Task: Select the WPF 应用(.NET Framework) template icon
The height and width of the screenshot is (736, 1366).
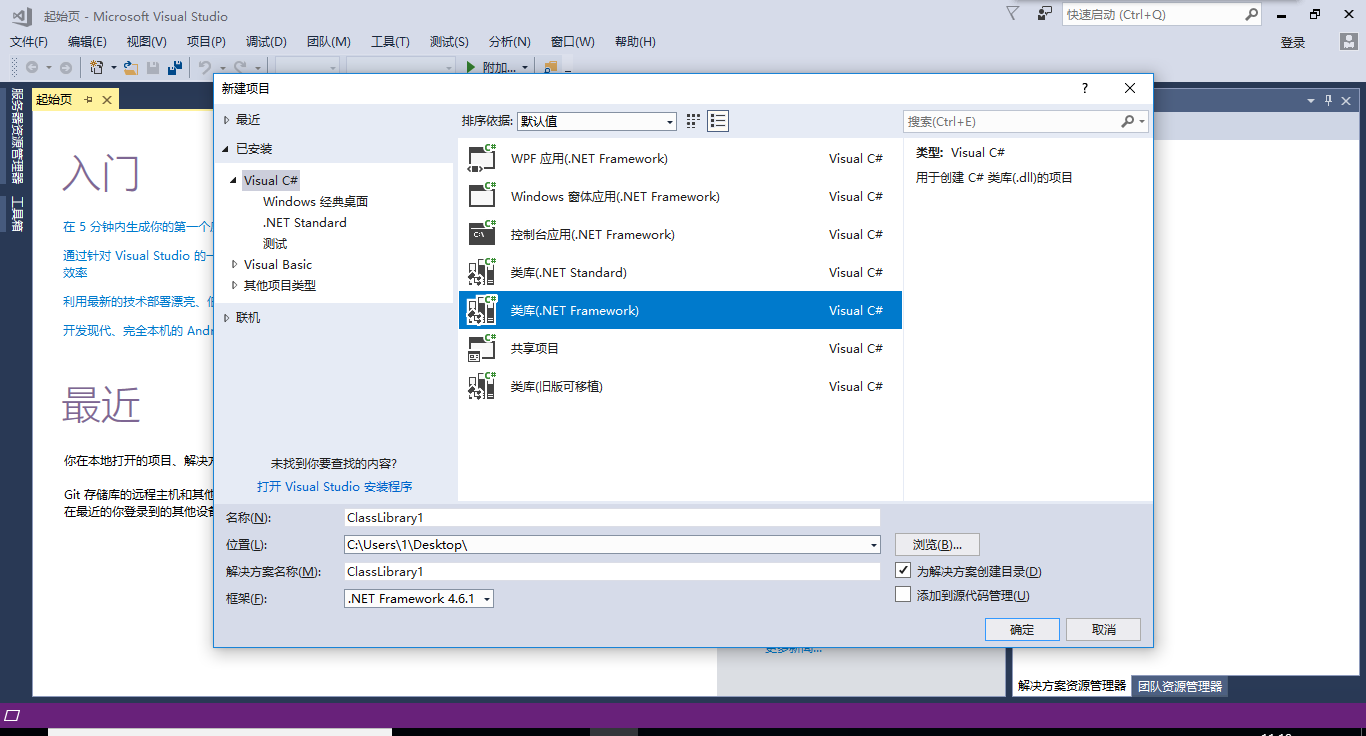Action: click(482, 158)
